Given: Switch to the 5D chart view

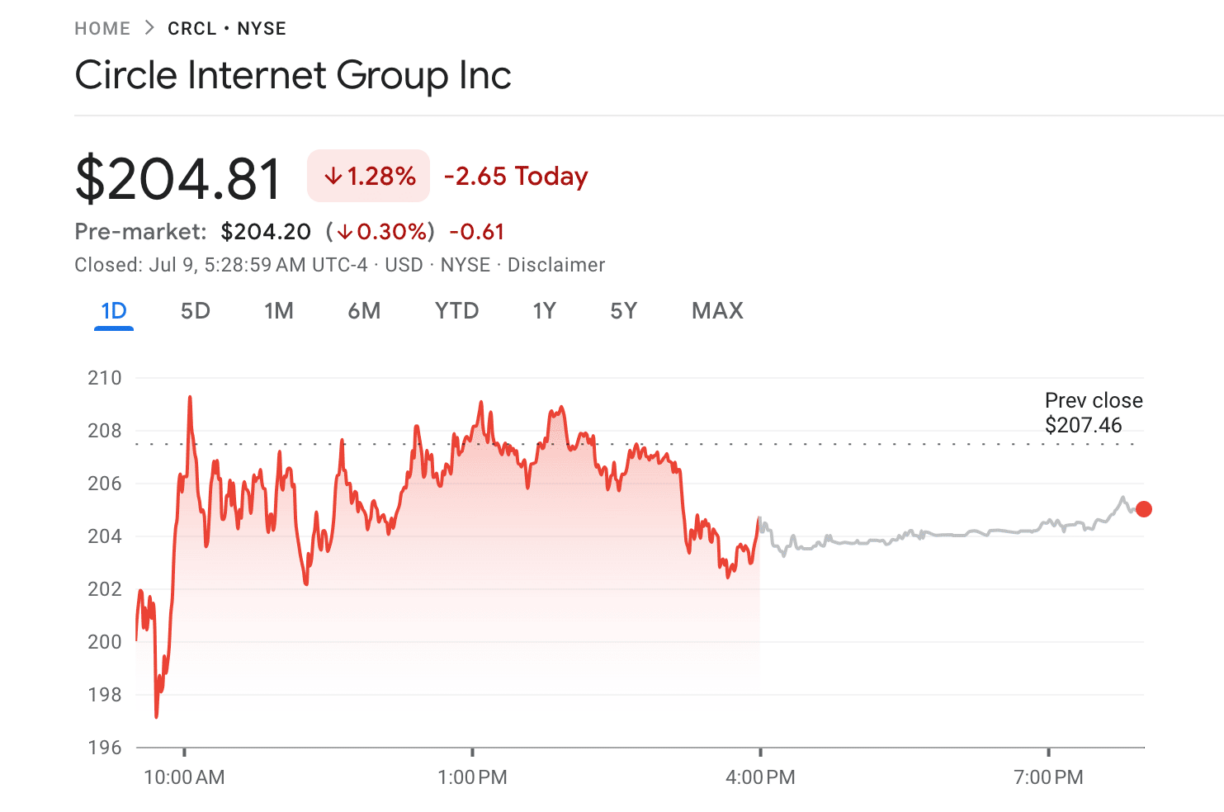Looking at the screenshot, I should 195,311.
